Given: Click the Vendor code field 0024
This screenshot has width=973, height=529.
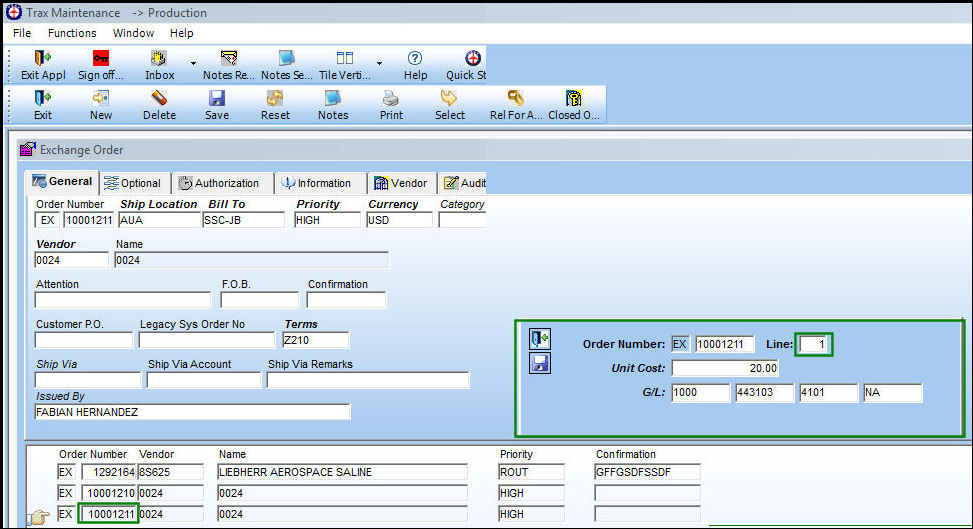Looking at the screenshot, I should pos(71,260).
